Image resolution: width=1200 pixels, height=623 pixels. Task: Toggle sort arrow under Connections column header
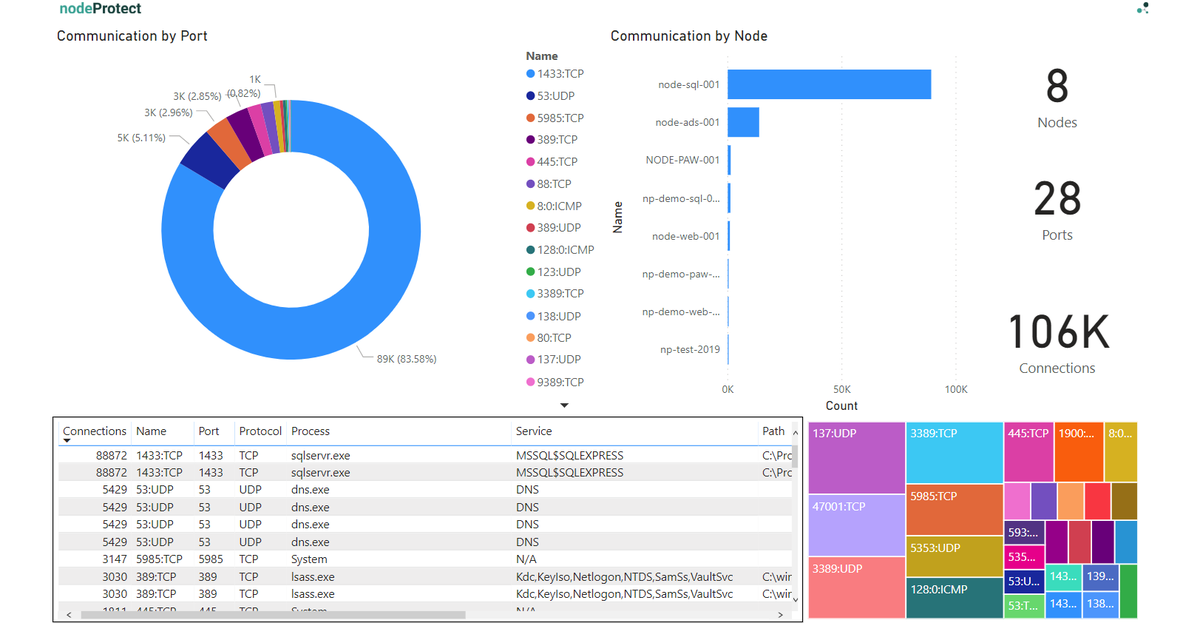pos(67,441)
